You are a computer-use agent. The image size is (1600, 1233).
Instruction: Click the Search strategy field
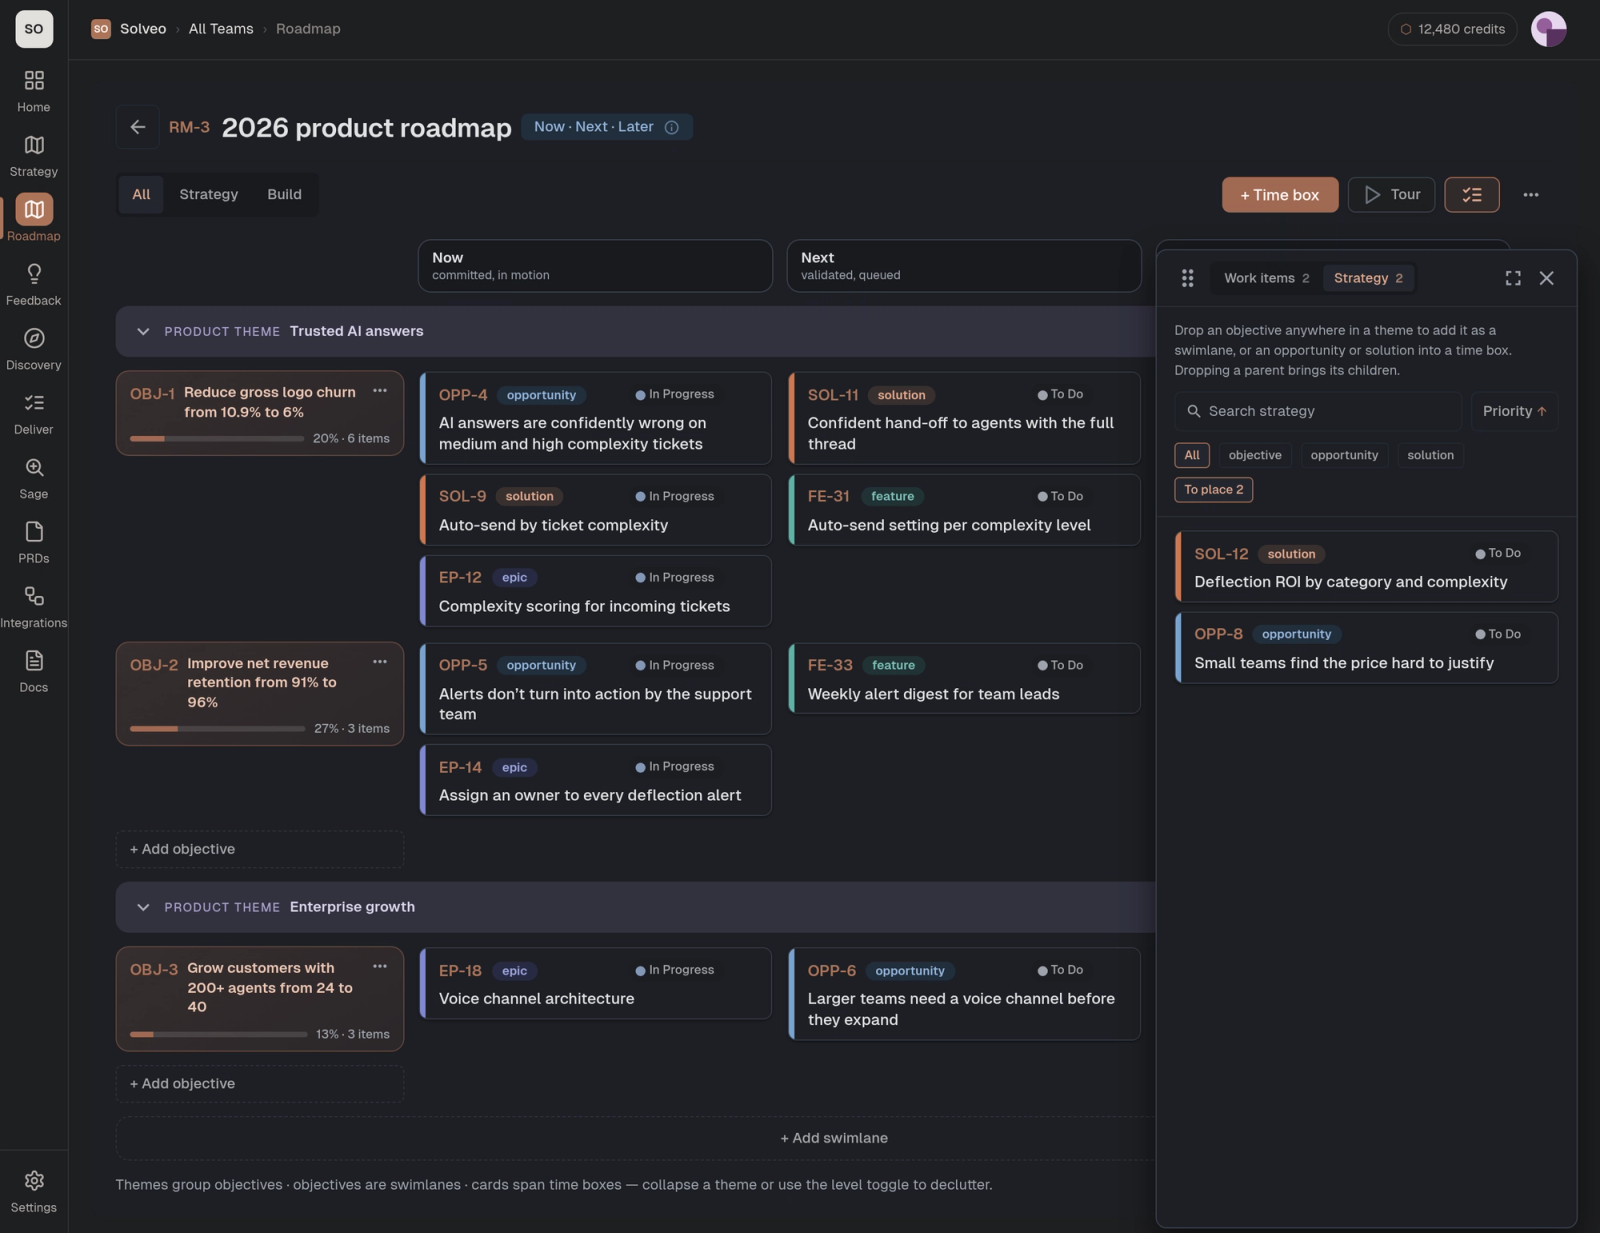coord(1318,411)
